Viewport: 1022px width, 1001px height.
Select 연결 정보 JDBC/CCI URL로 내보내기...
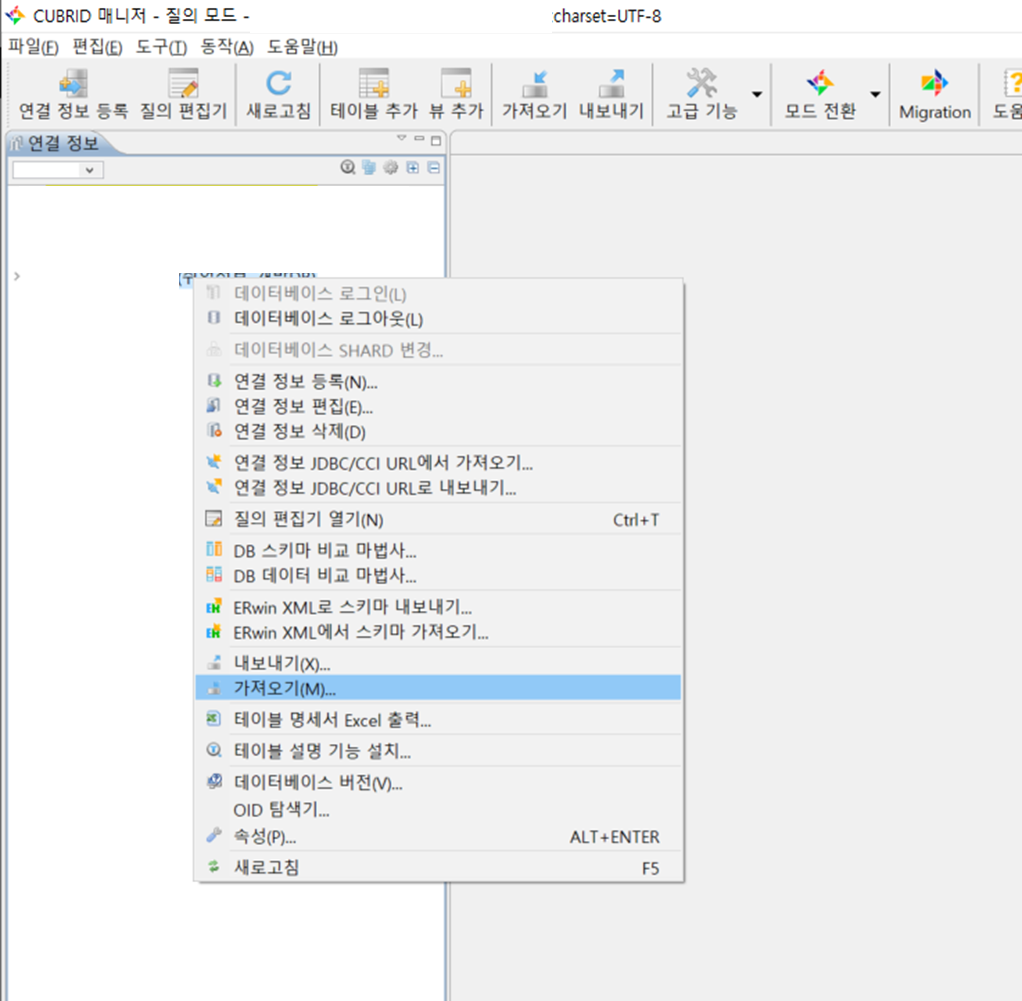(x=438, y=487)
